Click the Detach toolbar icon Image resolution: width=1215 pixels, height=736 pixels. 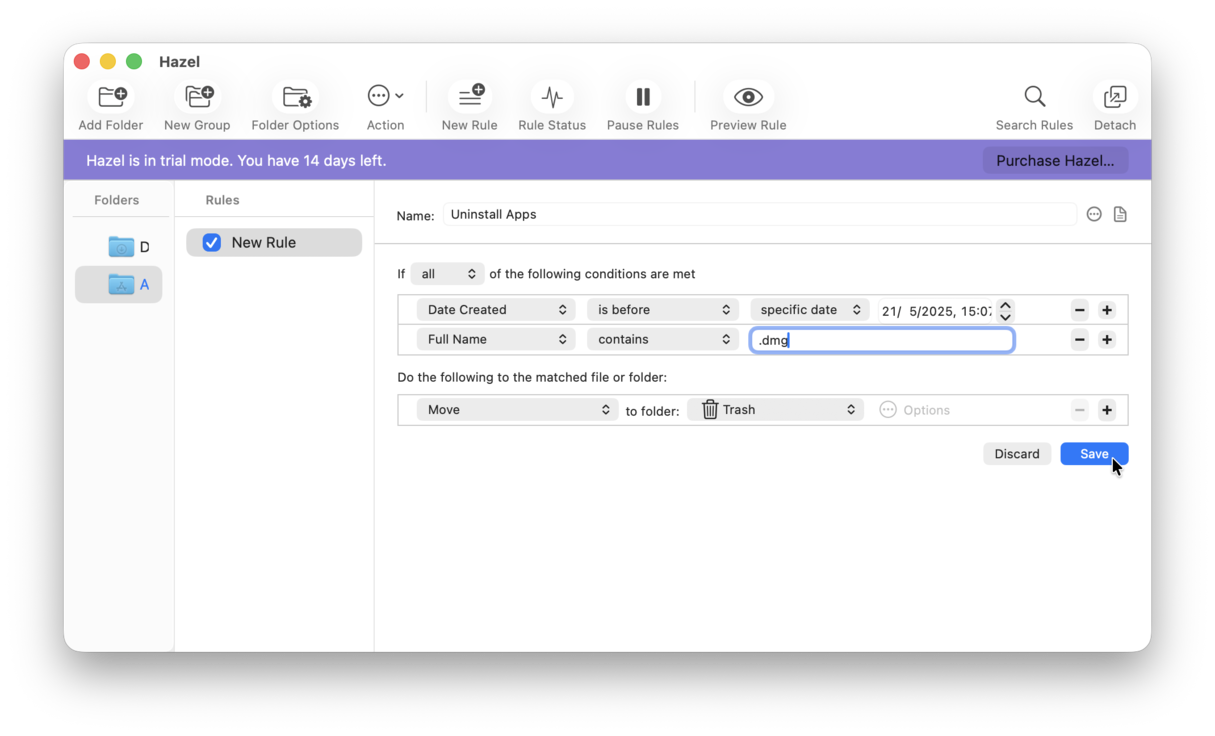pyautogui.click(x=1115, y=97)
